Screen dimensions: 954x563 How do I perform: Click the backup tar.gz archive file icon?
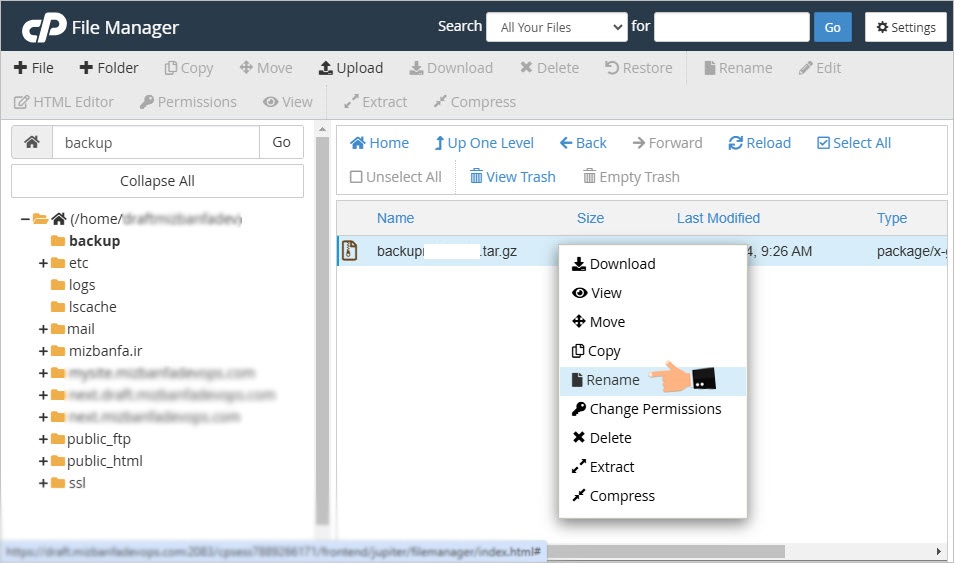click(x=349, y=251)
